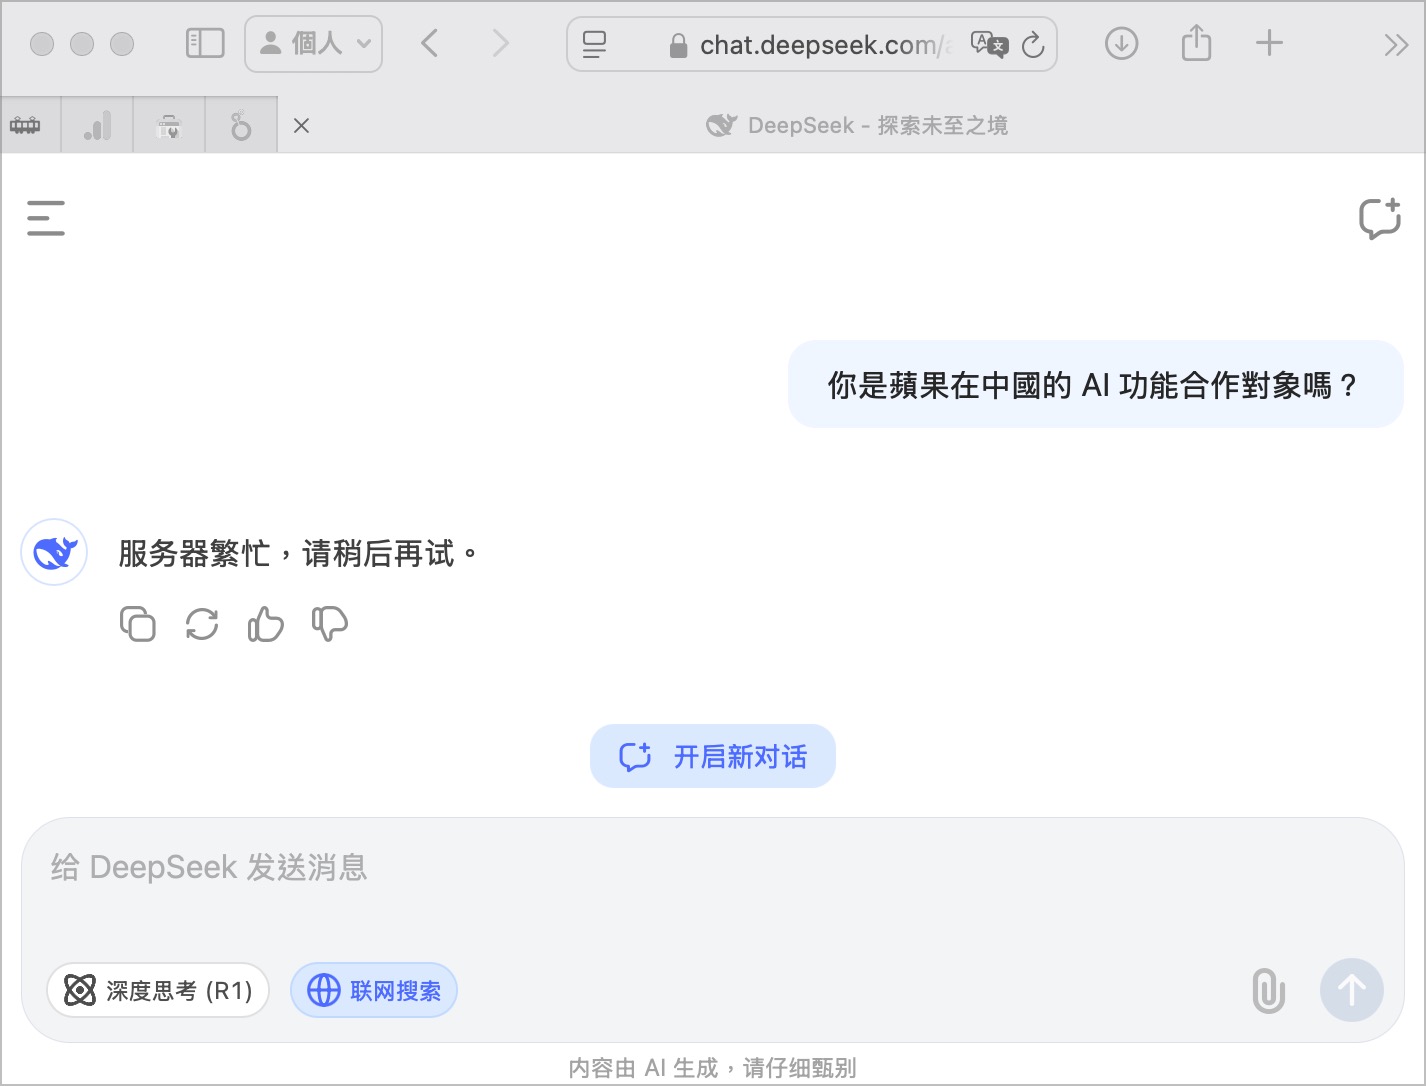The height and width of the screenshot is (1086, 1426).
Task: Go forward in Safari history
Action: click(x=501, y=43)
